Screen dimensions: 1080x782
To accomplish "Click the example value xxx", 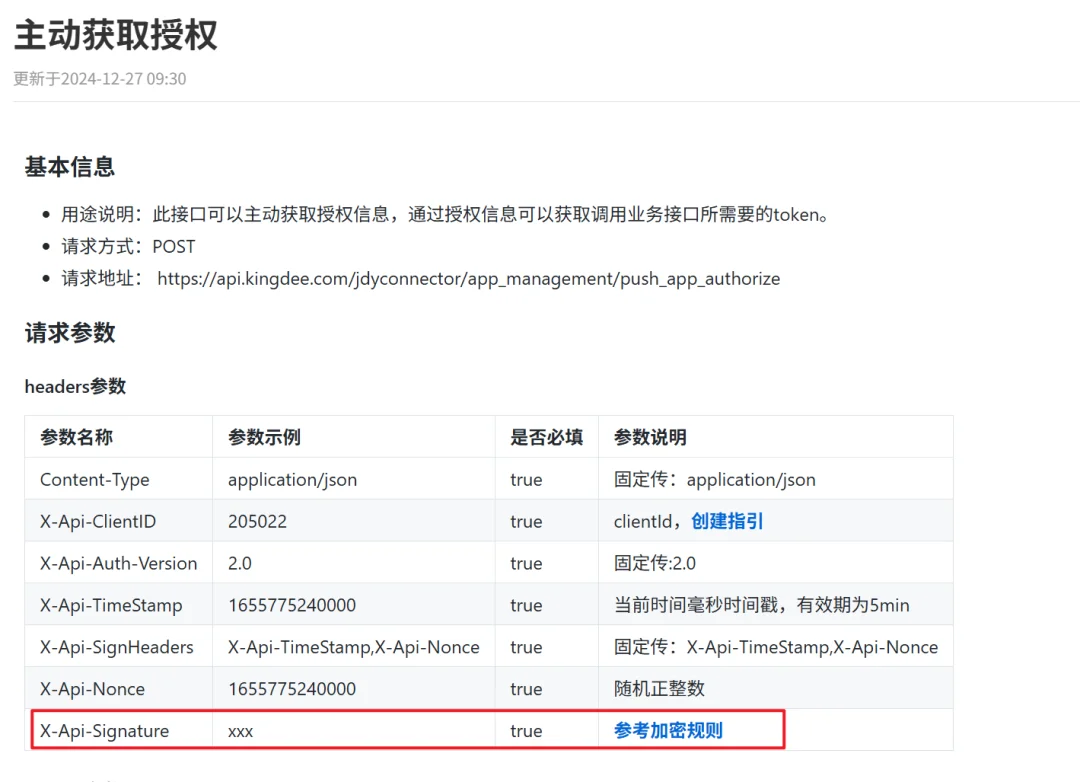I will pos(240,732).
